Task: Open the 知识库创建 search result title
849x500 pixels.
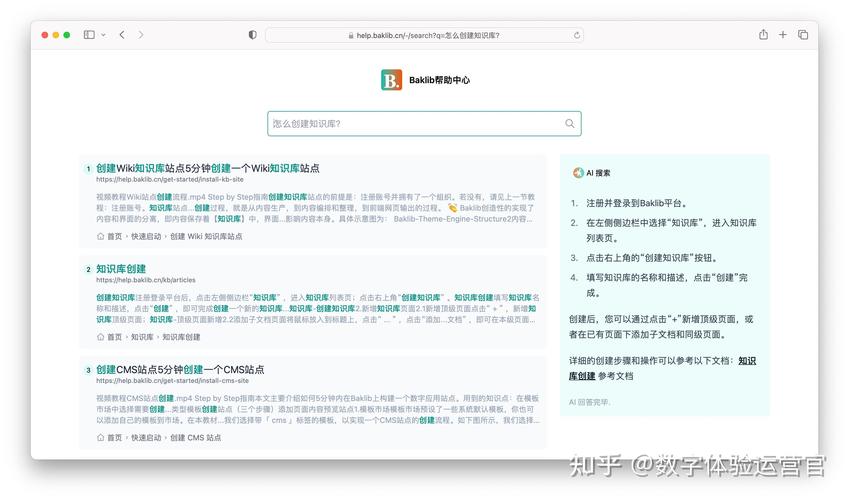Action: [x=121, y=269]
